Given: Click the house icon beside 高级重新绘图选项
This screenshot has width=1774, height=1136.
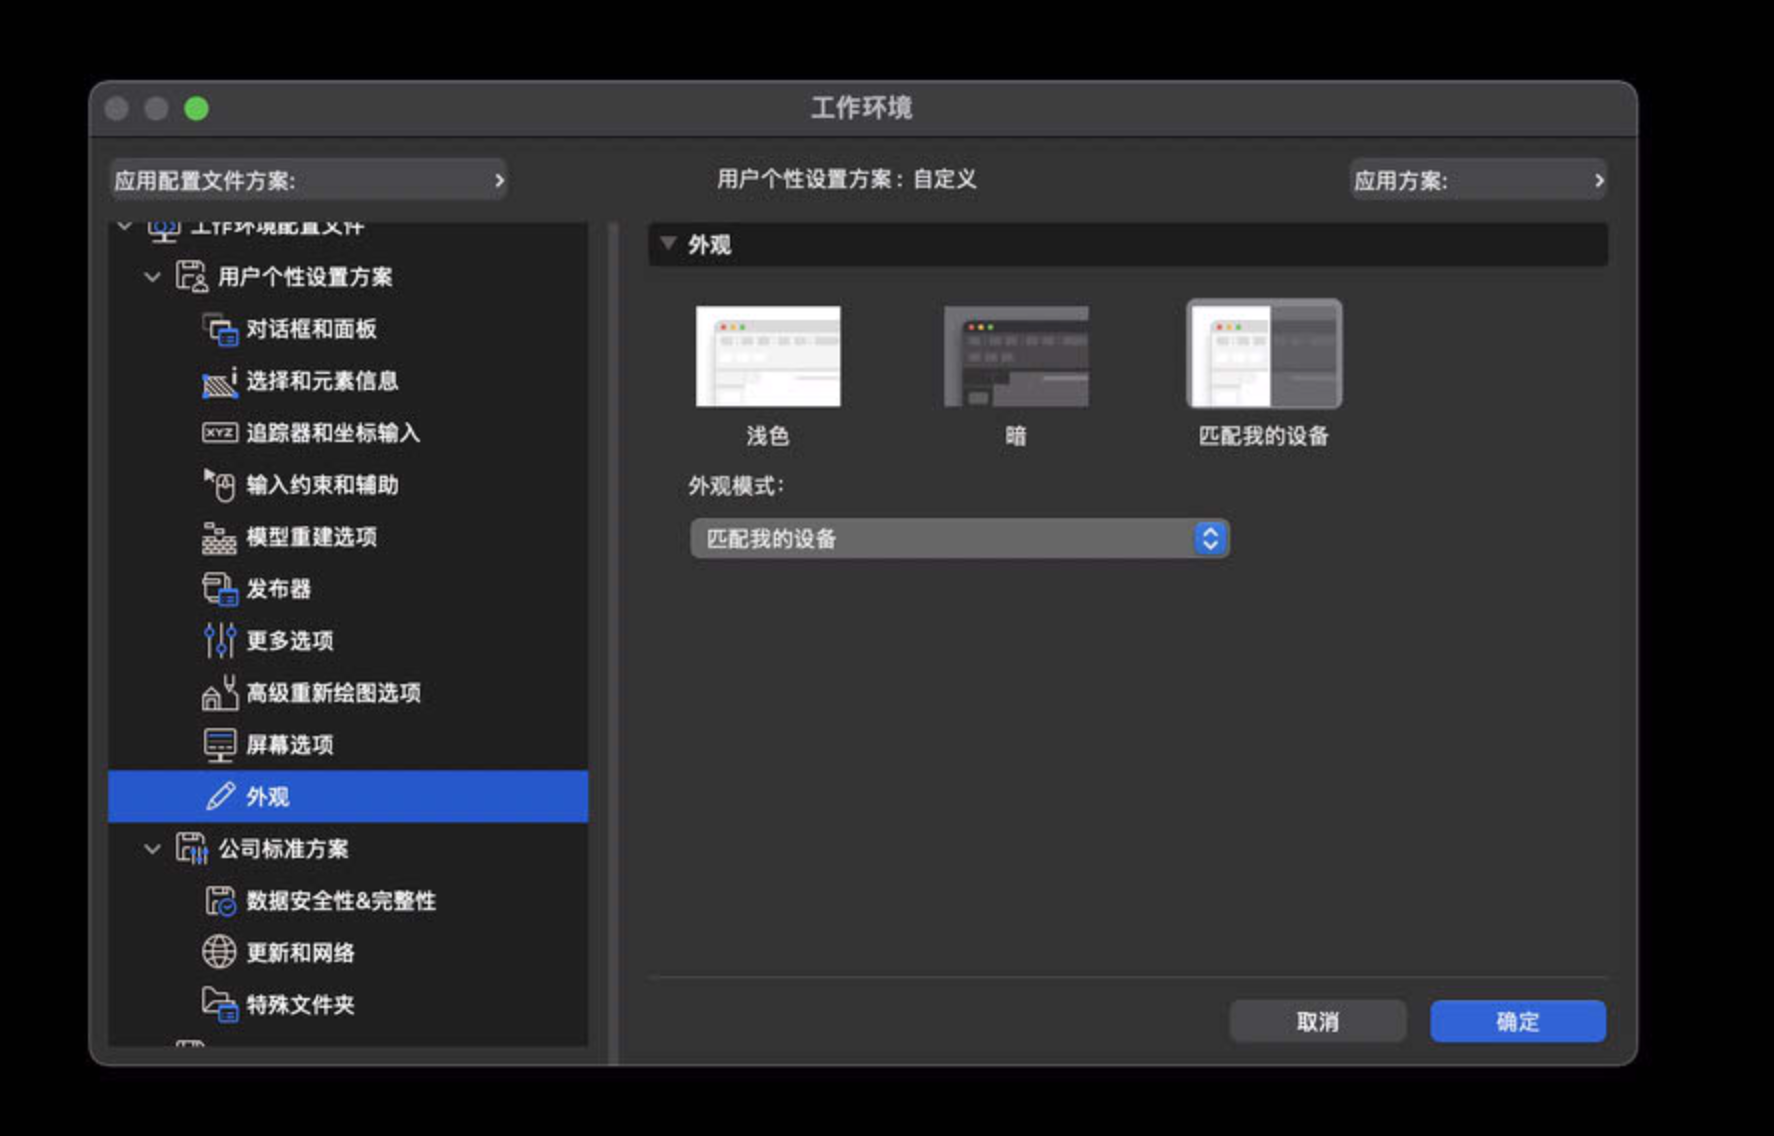Looking at the screenshot, I should [x=220, y=692].
